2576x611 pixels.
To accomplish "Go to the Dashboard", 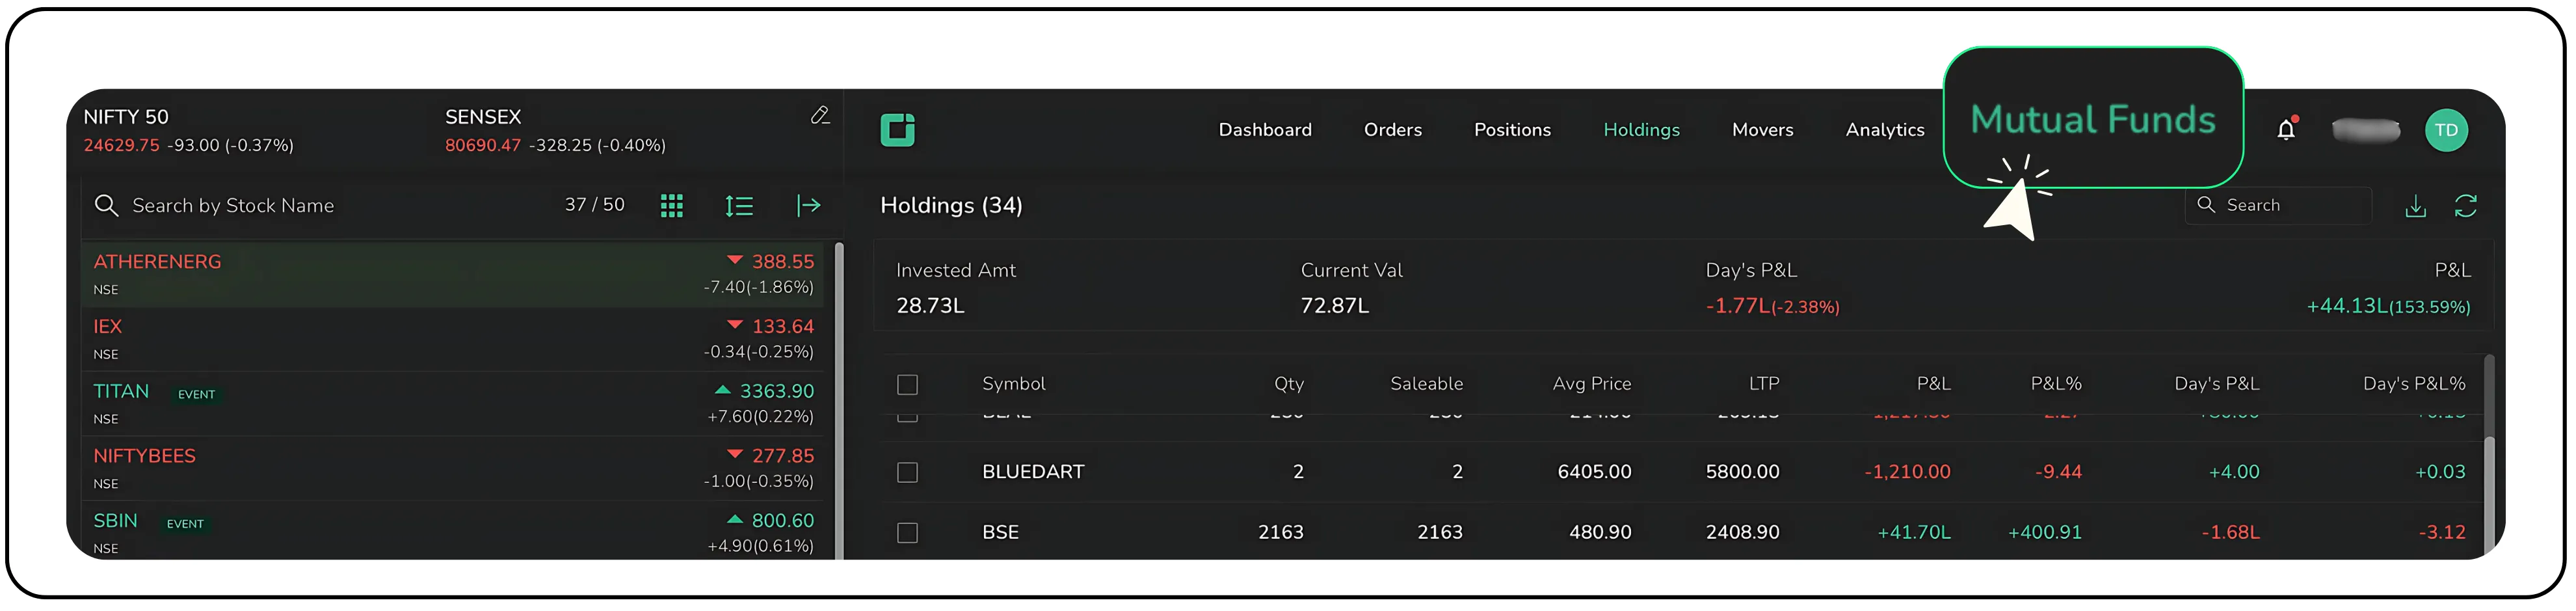I will 1265,129.
